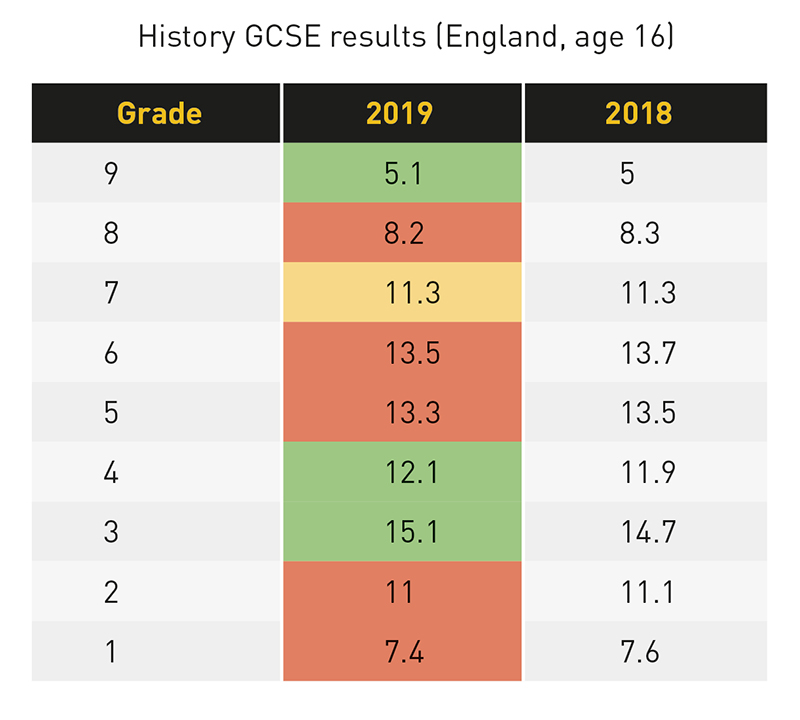Screen dimensions: 800x720
Task: Select the green 12.1 cell
Action: pos(402,471)
